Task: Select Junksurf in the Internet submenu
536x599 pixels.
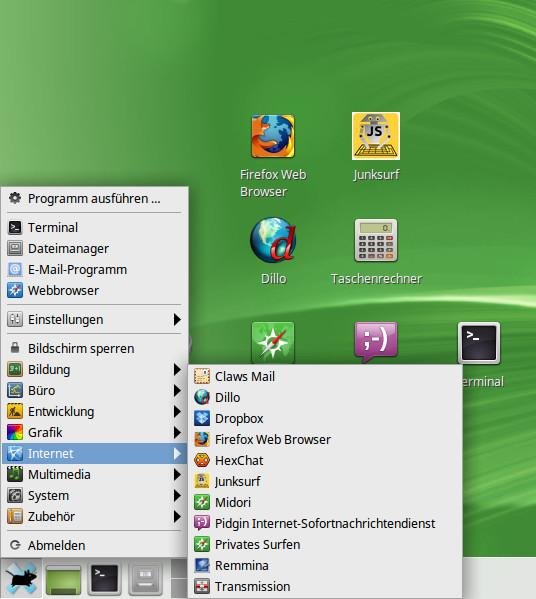Action: point(325,481)
